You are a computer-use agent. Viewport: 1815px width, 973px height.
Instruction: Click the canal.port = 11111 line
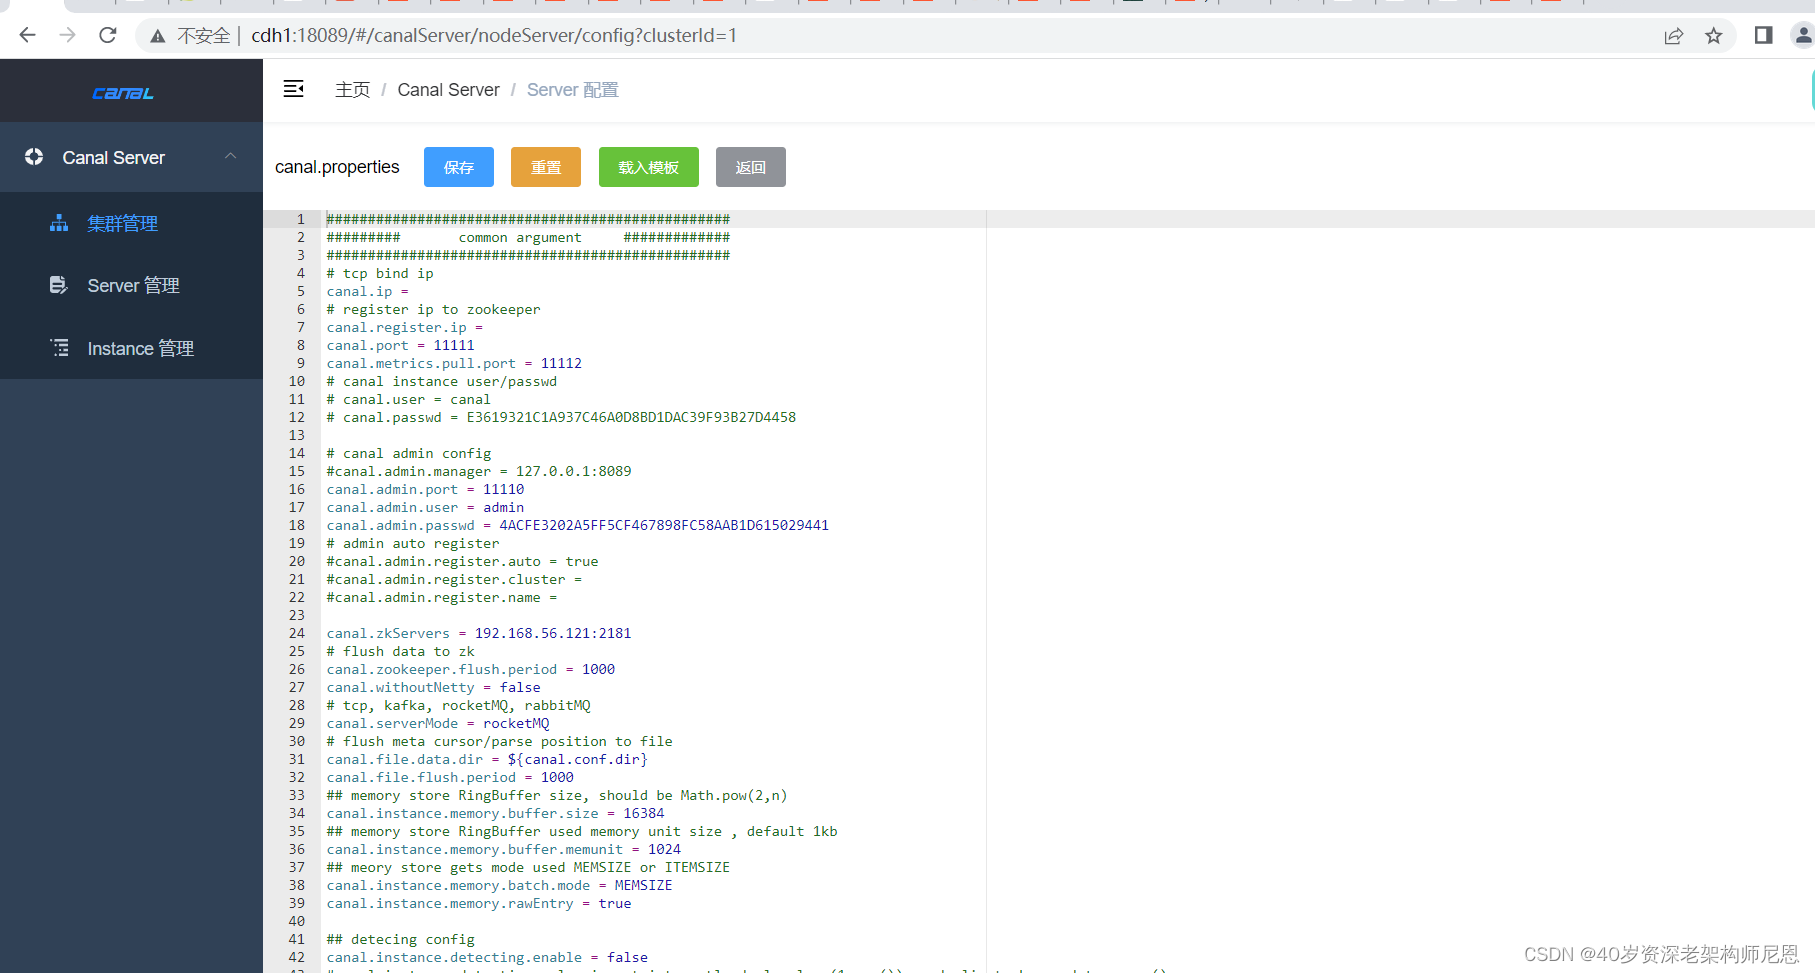400,345
